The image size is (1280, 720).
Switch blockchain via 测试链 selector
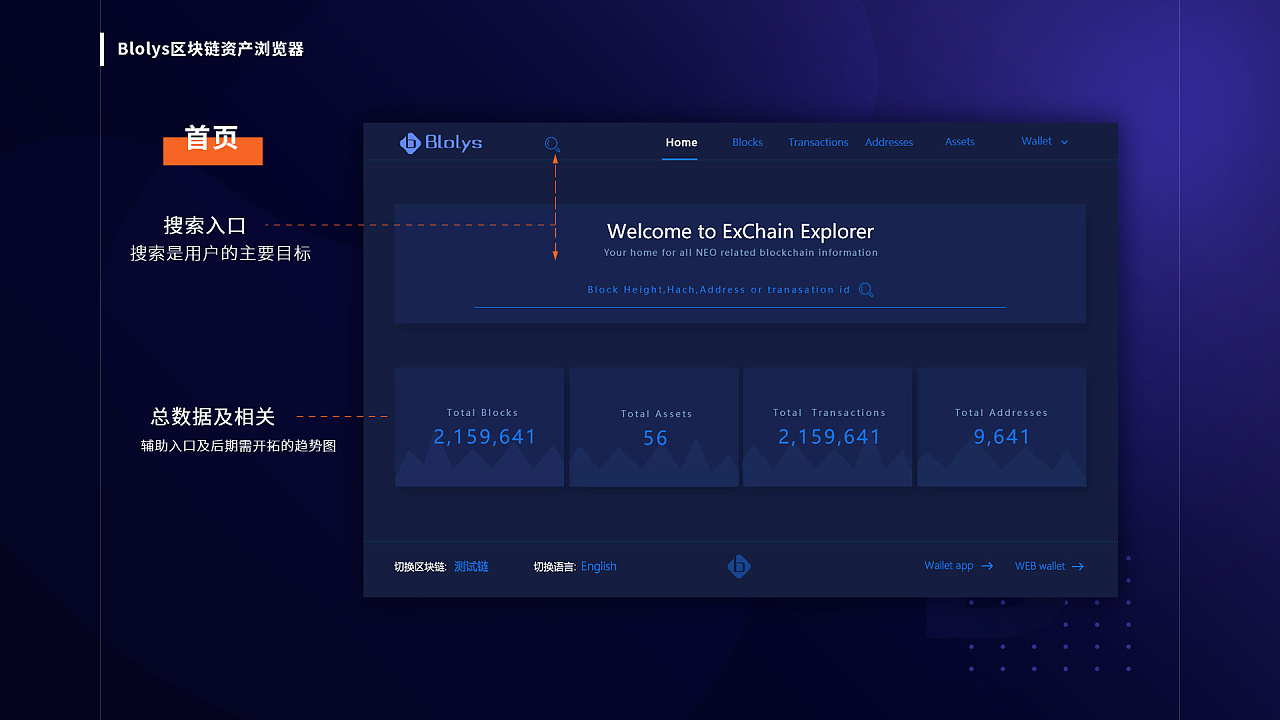click(x=471, y=567)
